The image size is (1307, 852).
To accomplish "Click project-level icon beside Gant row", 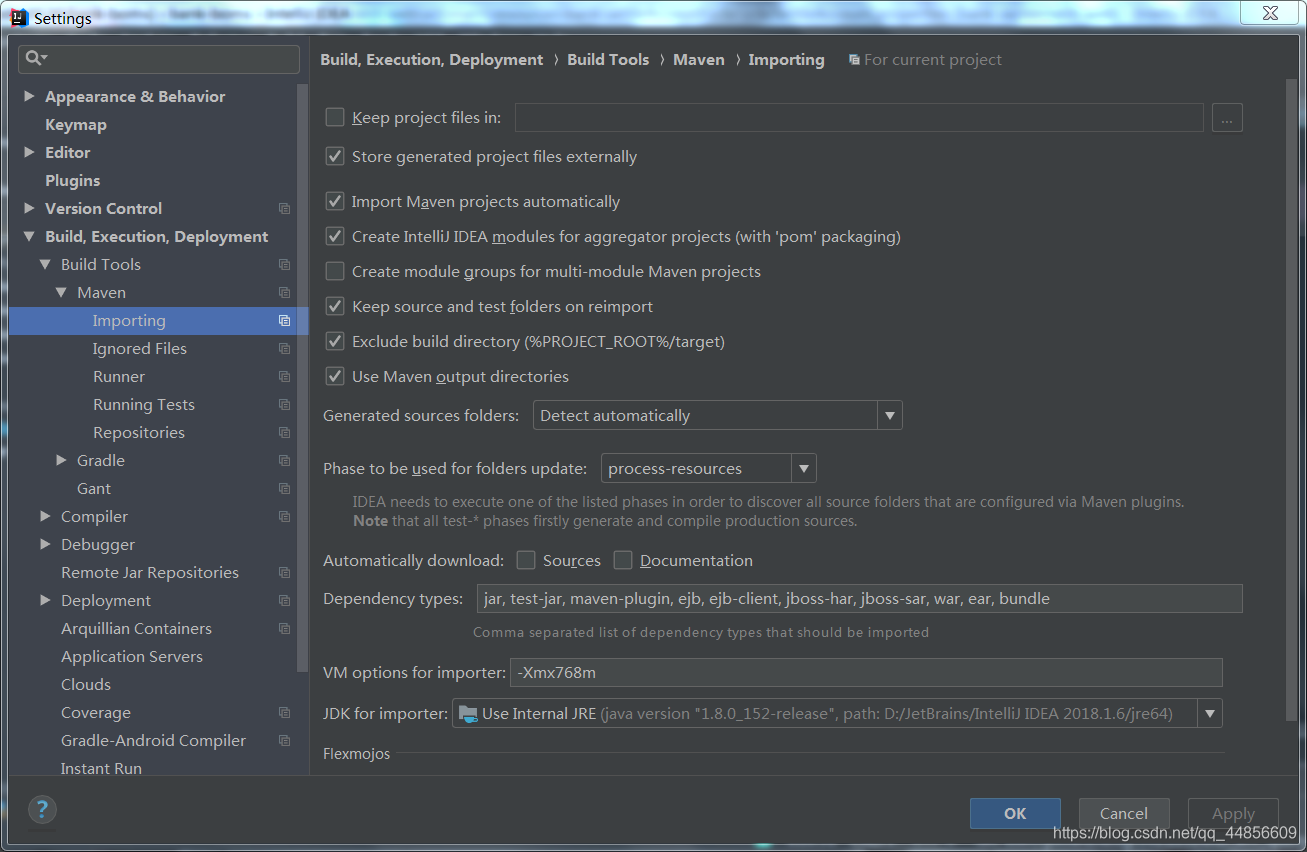I will click(284, 489).
